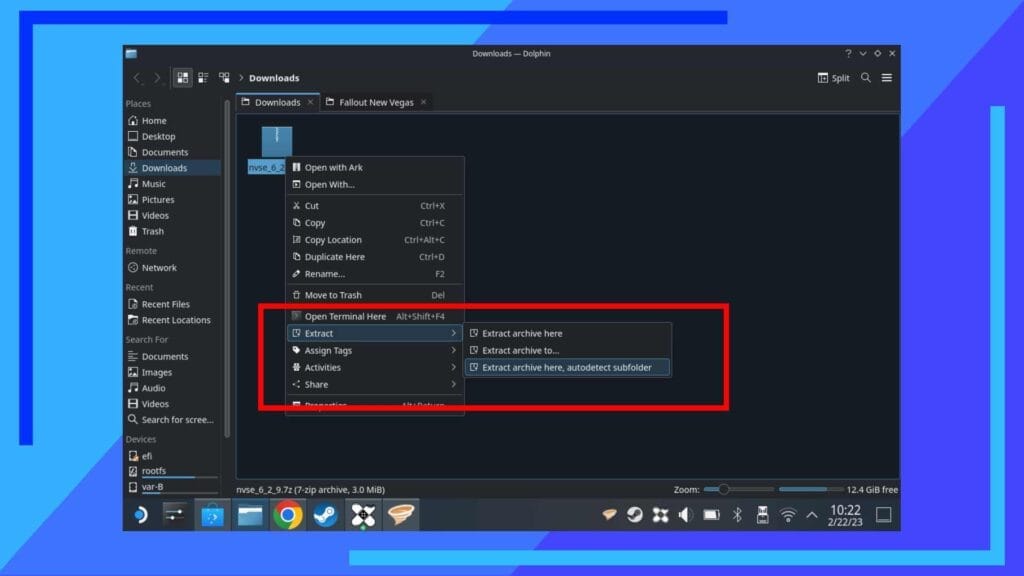Go forward in Dolphin history
Viewport: 1024px width, 576px height.
coord(157,78)
